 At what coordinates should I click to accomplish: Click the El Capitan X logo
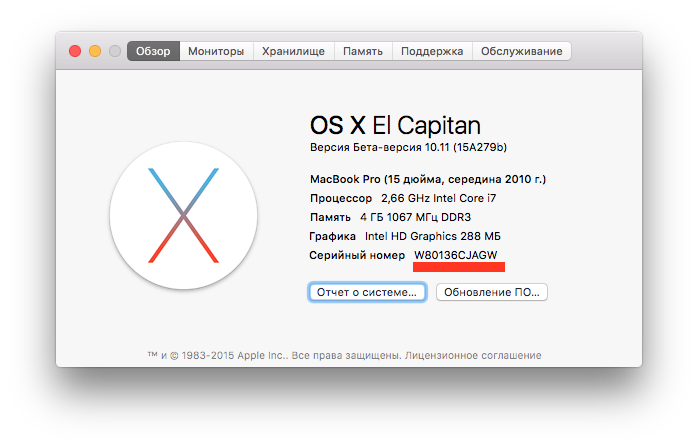click(x=183, y=215)
